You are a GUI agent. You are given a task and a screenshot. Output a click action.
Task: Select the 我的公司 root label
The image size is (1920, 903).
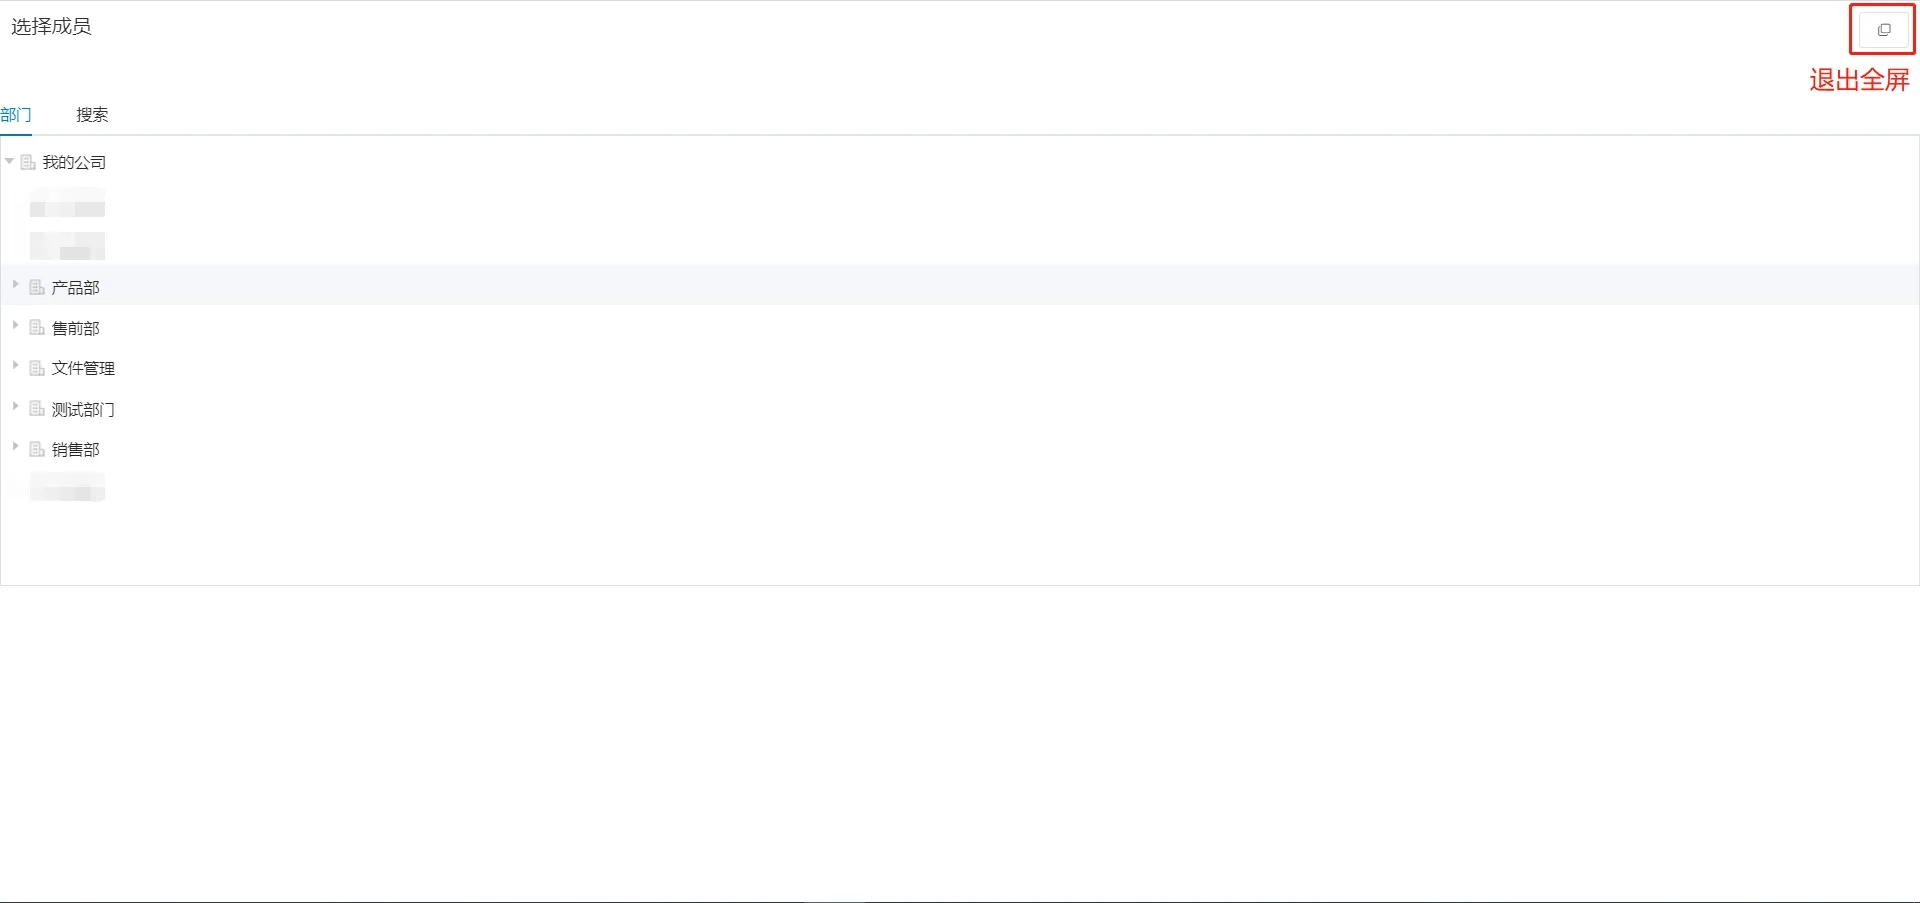click(x=74, y=163)
